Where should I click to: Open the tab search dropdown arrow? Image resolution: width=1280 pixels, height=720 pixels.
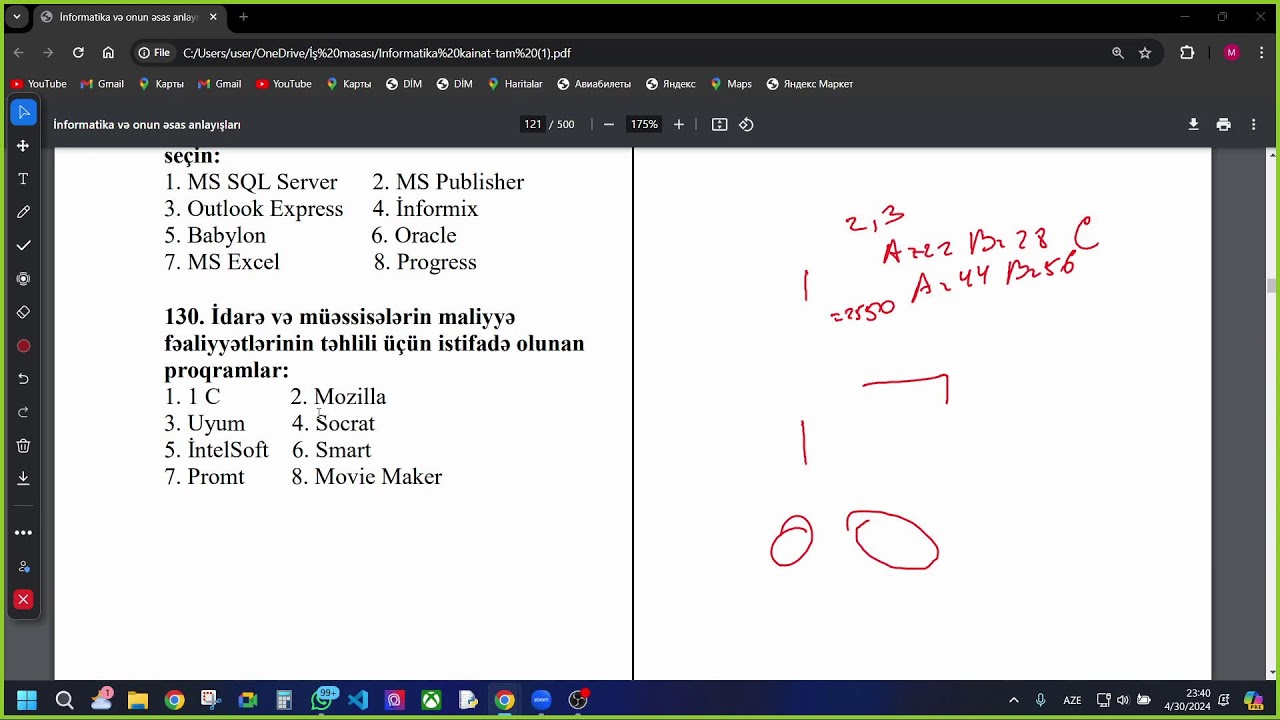pos(17,17)
